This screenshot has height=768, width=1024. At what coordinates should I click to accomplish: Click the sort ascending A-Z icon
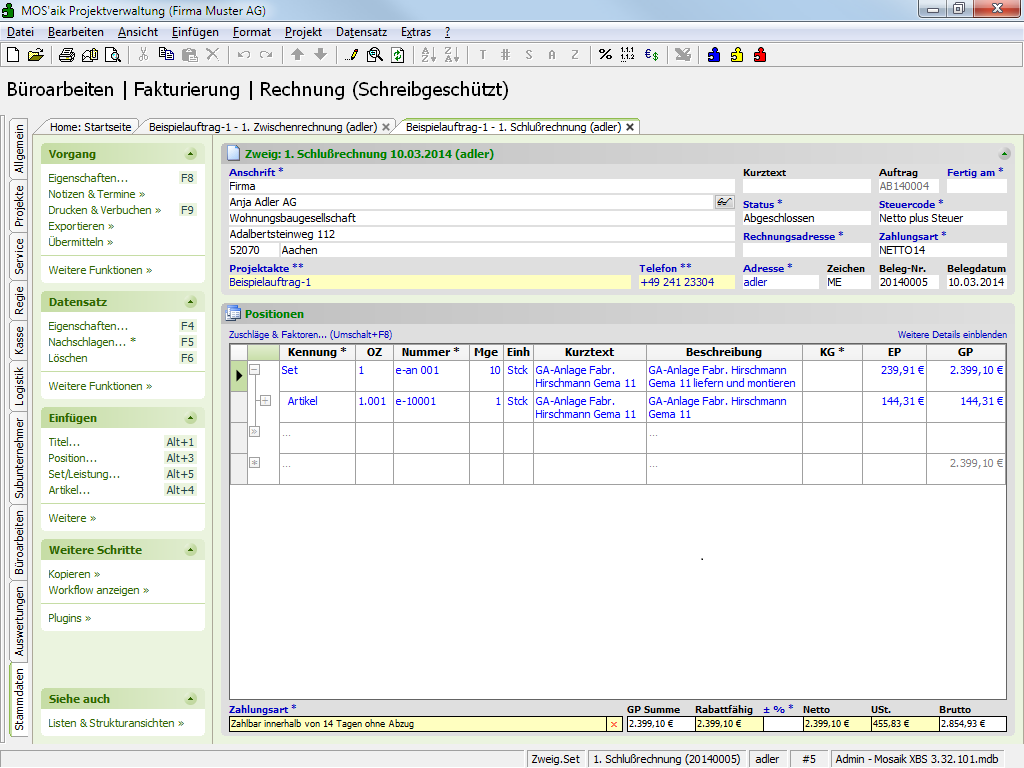(428, 55)
